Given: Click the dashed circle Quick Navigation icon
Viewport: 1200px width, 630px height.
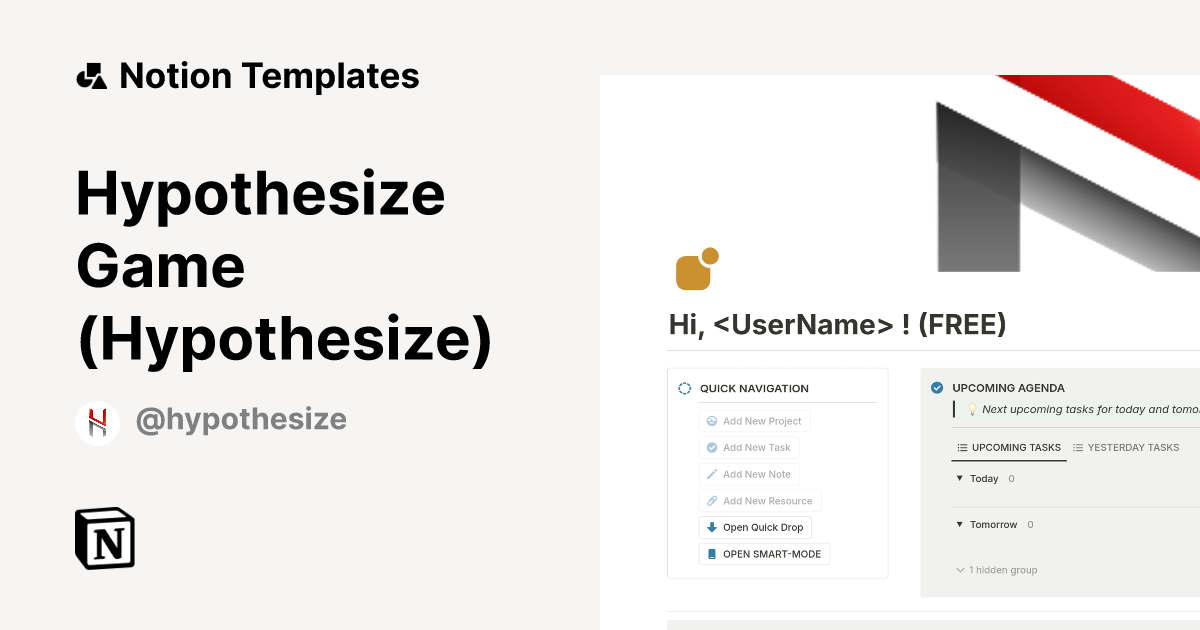Looking at the screenshot, I should 684,388.
